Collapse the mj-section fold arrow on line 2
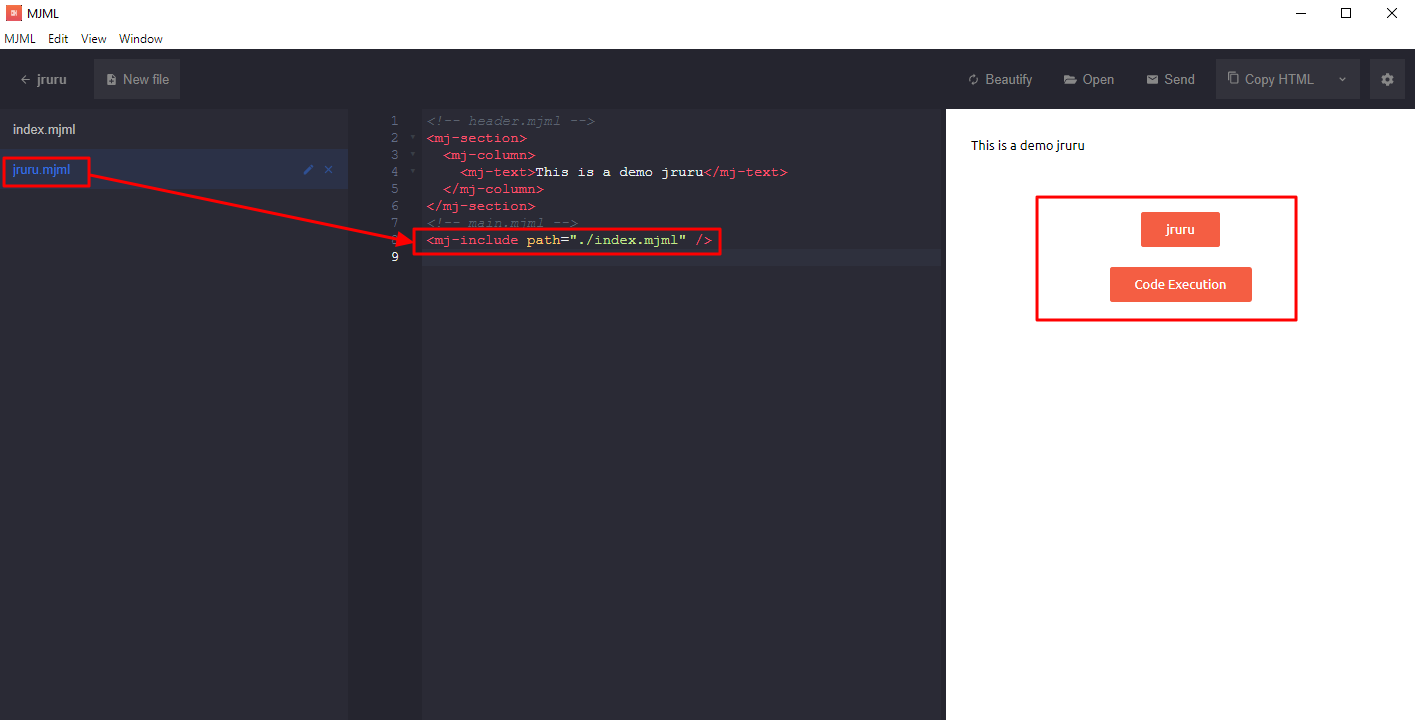Viewport: 1415px width, 720px height. pos(412,138)
